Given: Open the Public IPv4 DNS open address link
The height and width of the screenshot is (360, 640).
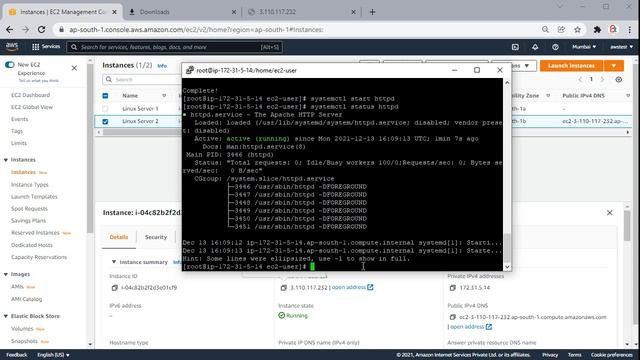Looking at the screenshot, I should coord(470,327).
